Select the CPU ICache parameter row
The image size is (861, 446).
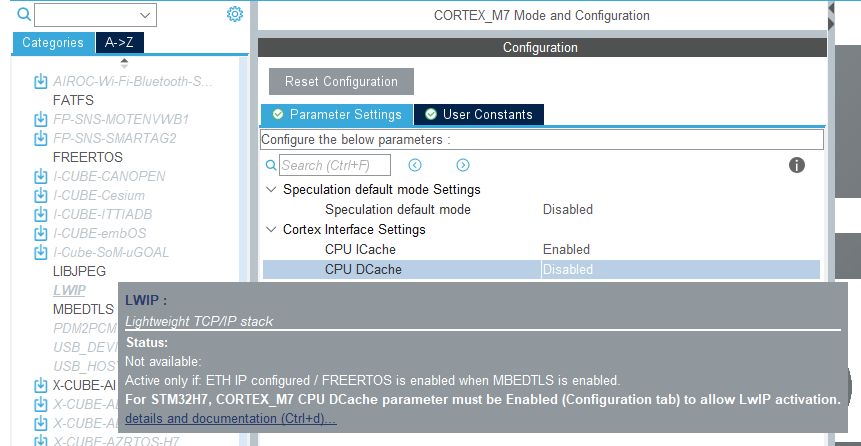point(541,249)
